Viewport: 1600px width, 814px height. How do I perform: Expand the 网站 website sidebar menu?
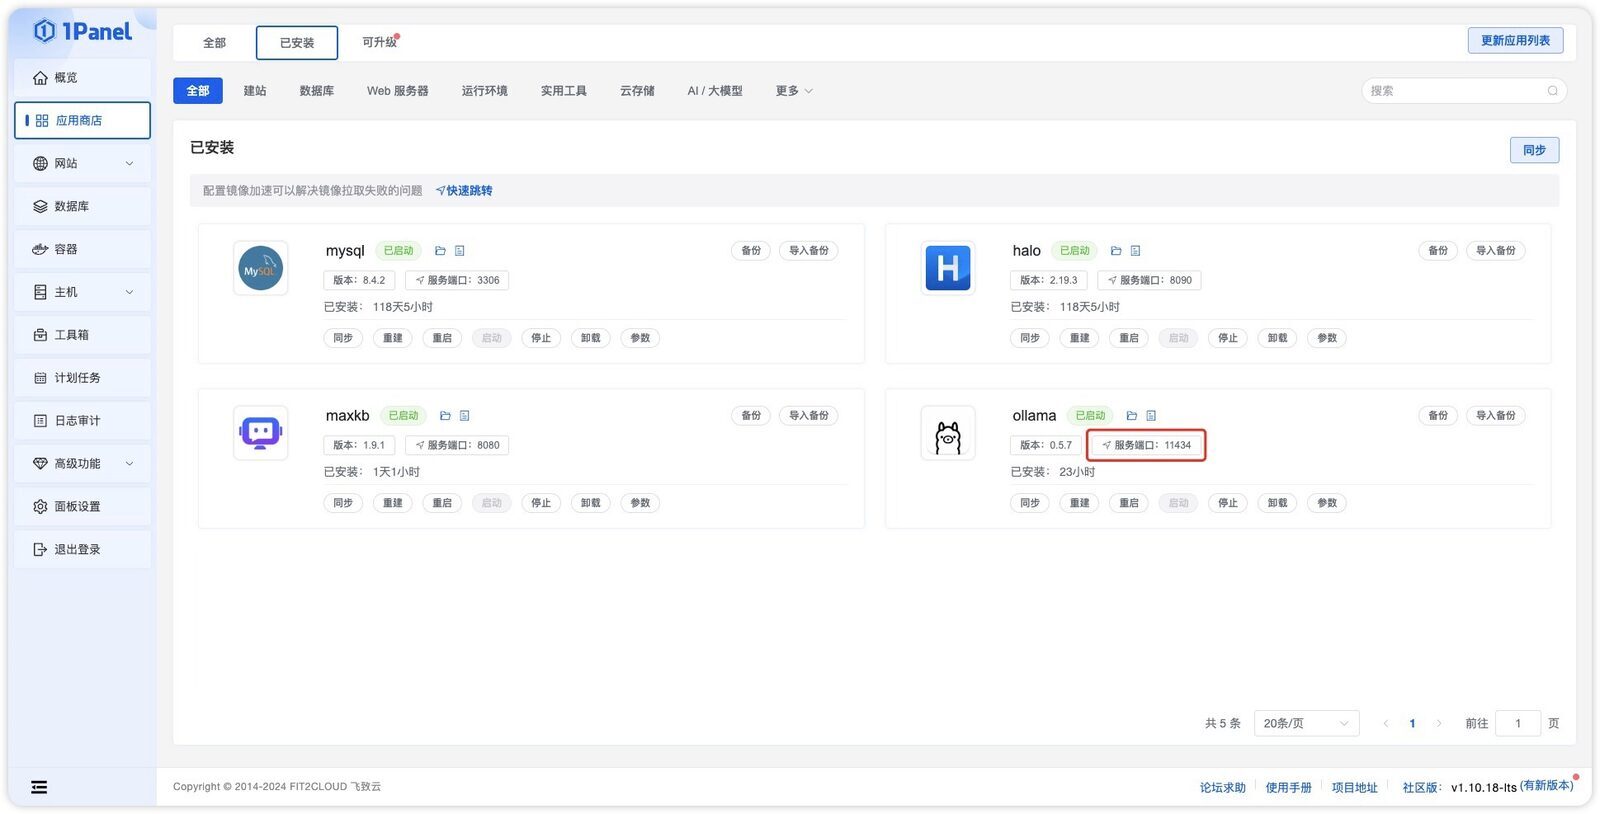(82, 163)
